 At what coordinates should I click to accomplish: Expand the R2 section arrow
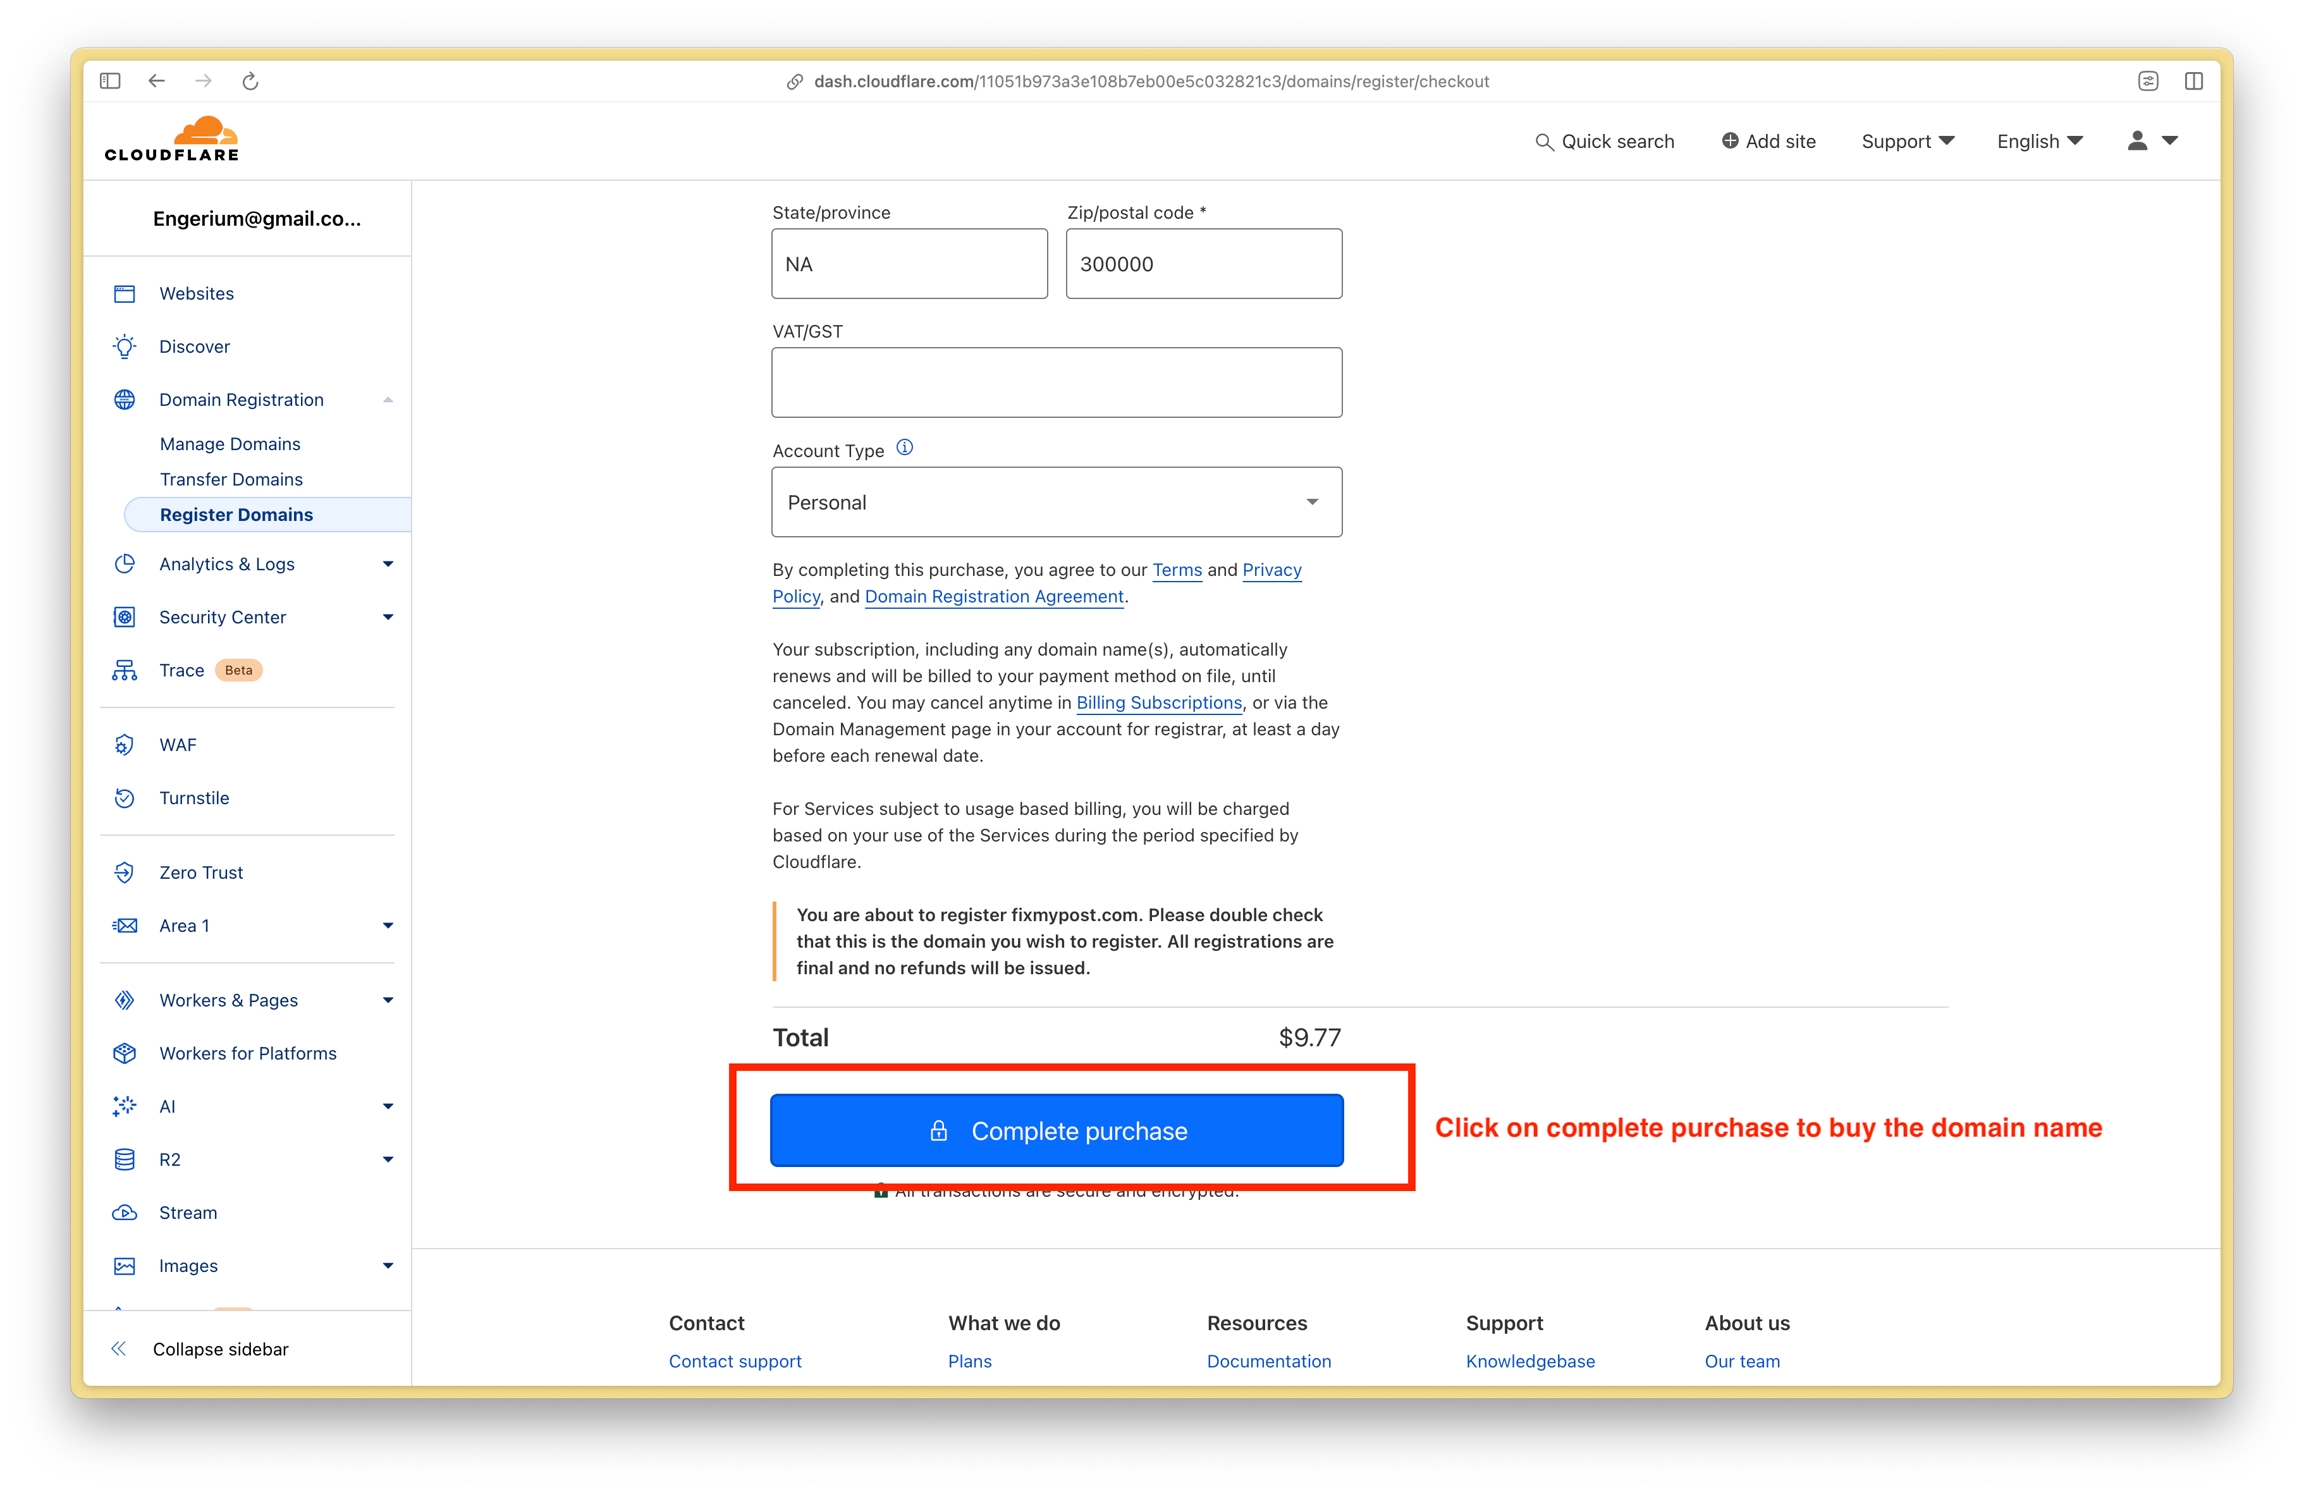click(x=388, y=1159)
